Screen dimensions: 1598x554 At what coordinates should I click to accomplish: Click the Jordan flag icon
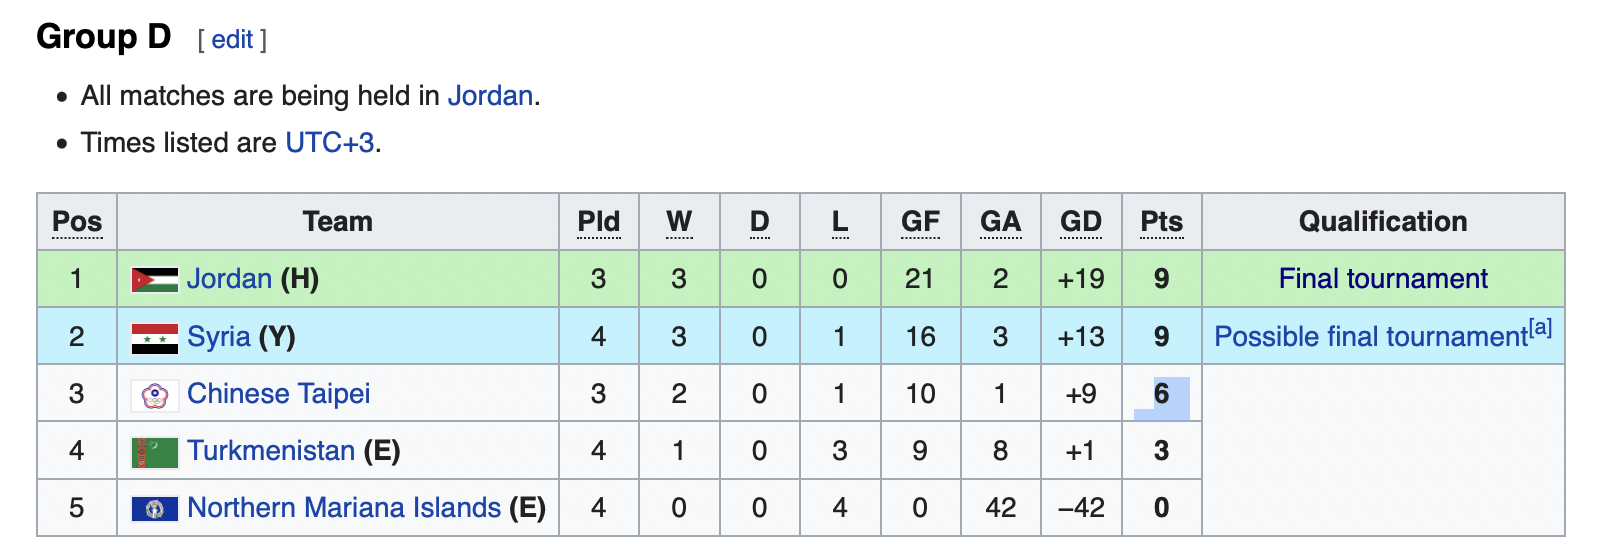point(155,280)
